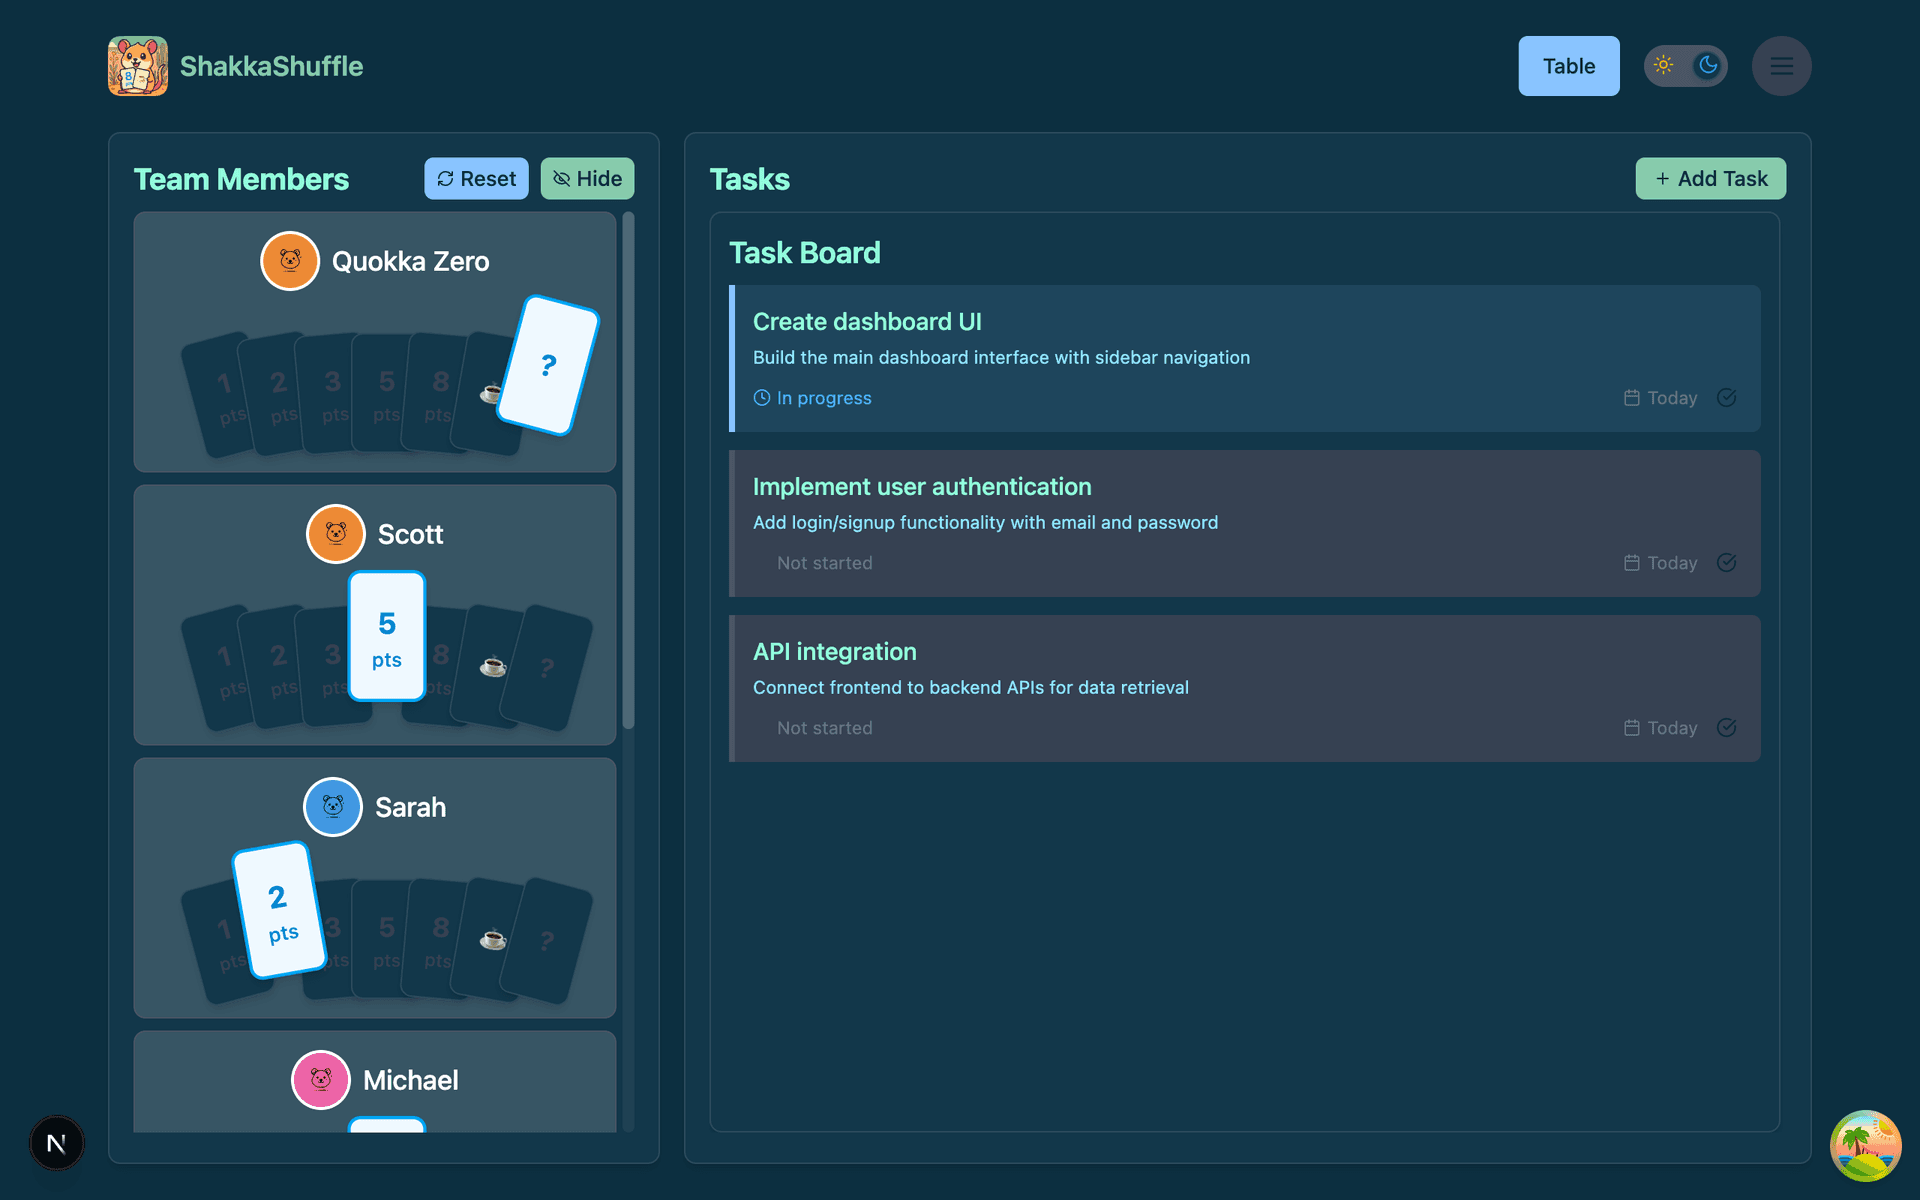Click Sarah's blue avatar
Image resolution: width=1920 pixels, height=1200 pixels.
click(333, 806)
